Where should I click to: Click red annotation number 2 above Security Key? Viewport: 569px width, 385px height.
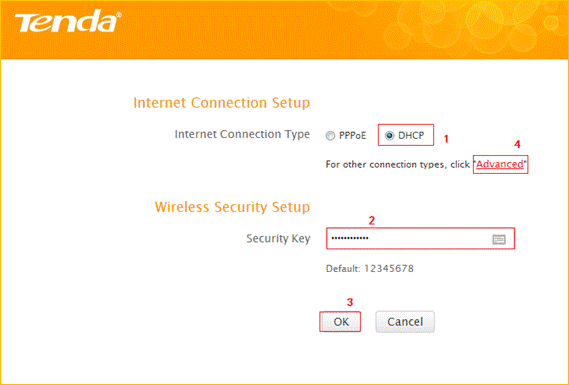[x=372, y=220]
